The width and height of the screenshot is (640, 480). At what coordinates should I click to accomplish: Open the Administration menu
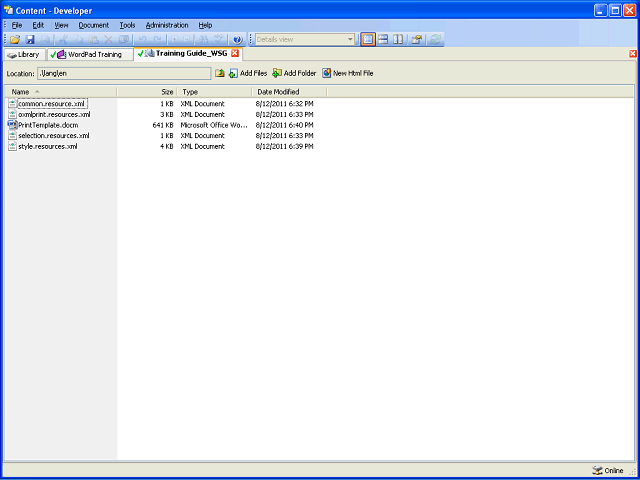point(167,25)
